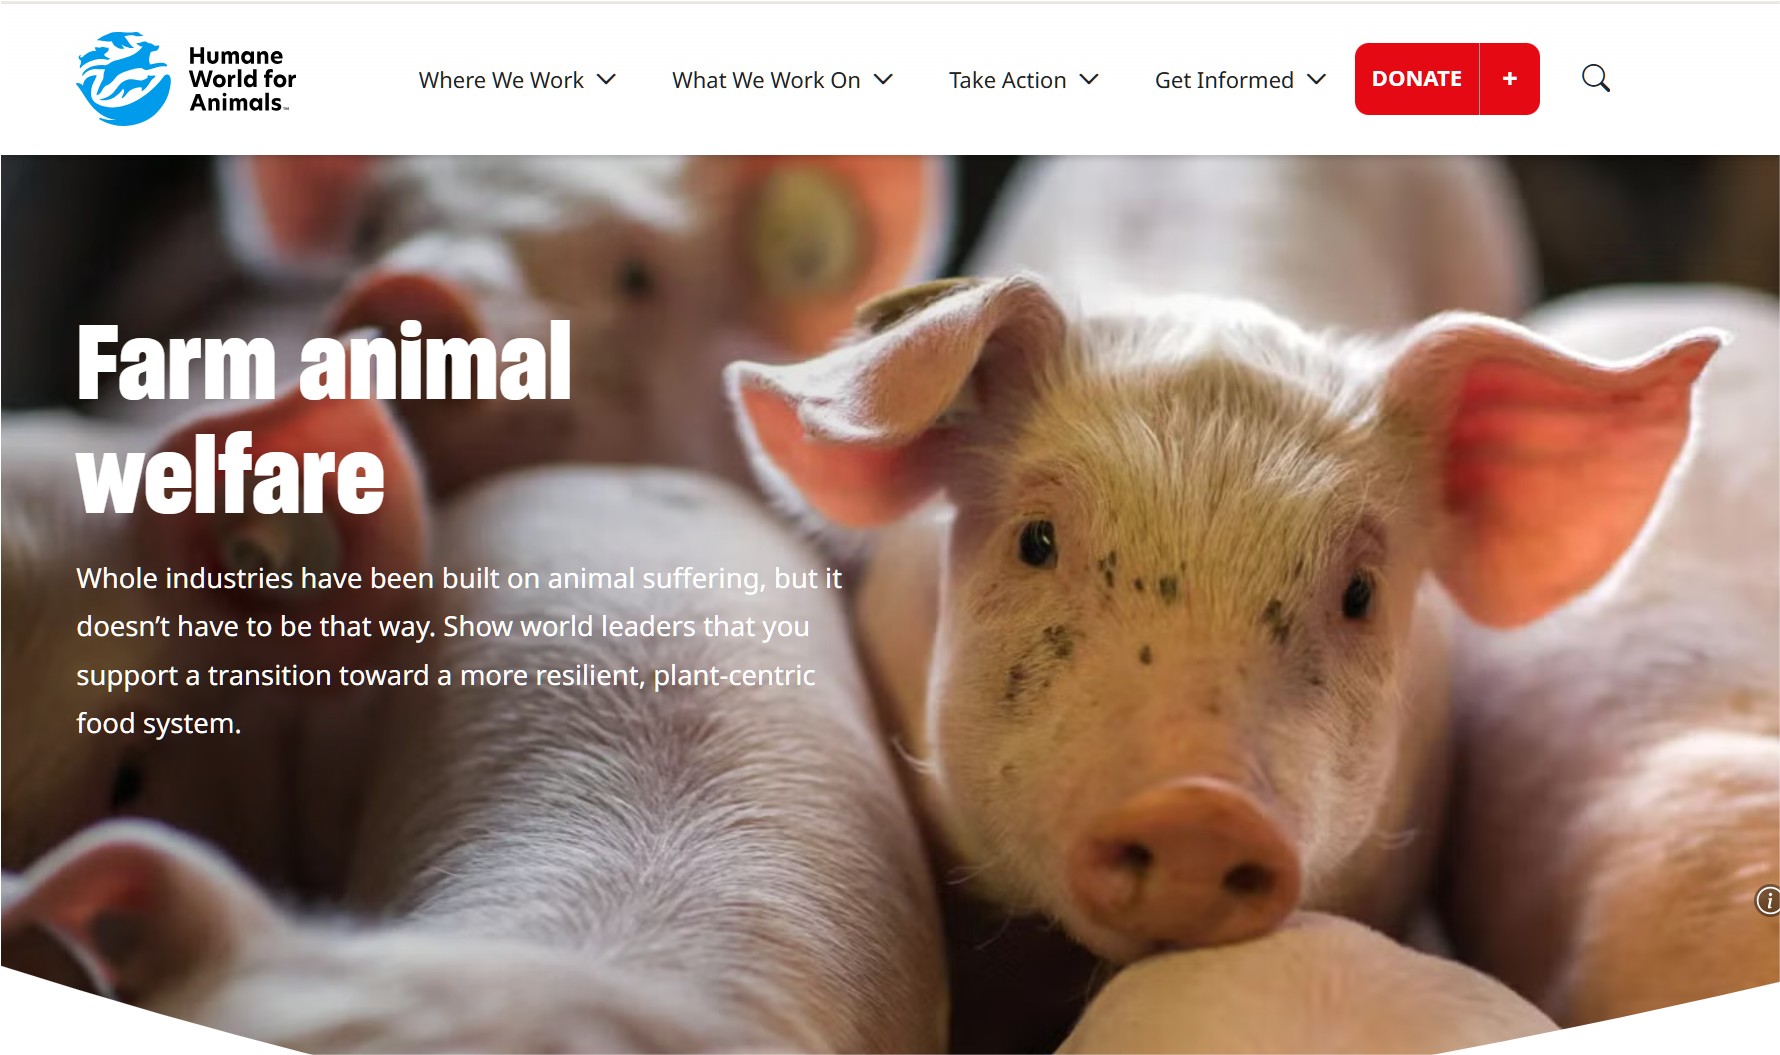Click the word 'welfare' in the heading
This screenshot has height=1055, width=1780.
(x=230, y=475)
